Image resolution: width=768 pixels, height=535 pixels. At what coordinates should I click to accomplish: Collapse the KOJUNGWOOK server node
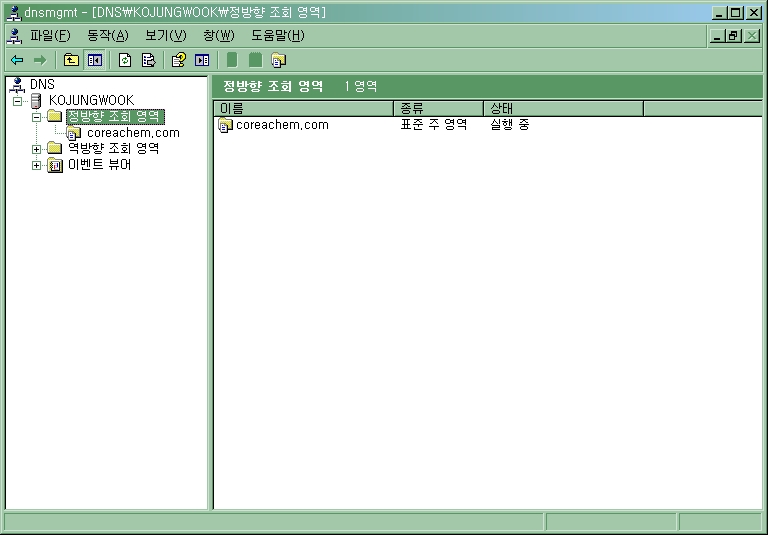[x=18, y=101]
